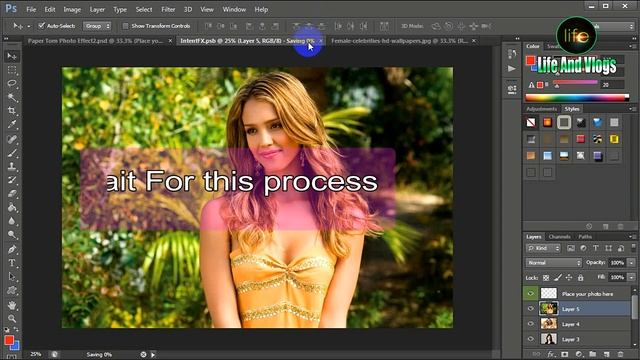Select the Horizontal Type tool
The height and width of the screenshot is (360, 640).
pos(12,263)
